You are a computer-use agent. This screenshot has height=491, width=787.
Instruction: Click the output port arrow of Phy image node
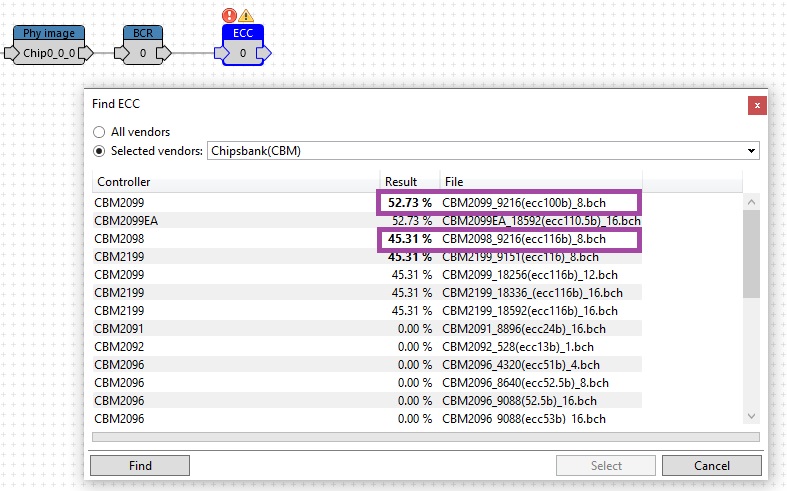tap(86, 53)
